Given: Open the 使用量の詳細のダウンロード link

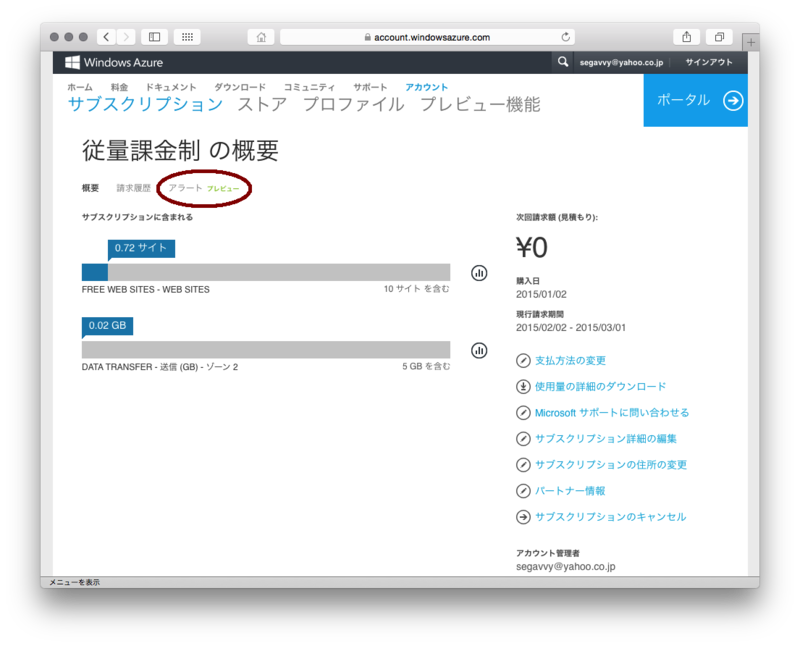Looking at the screenshot, I should tap(601, 387).
